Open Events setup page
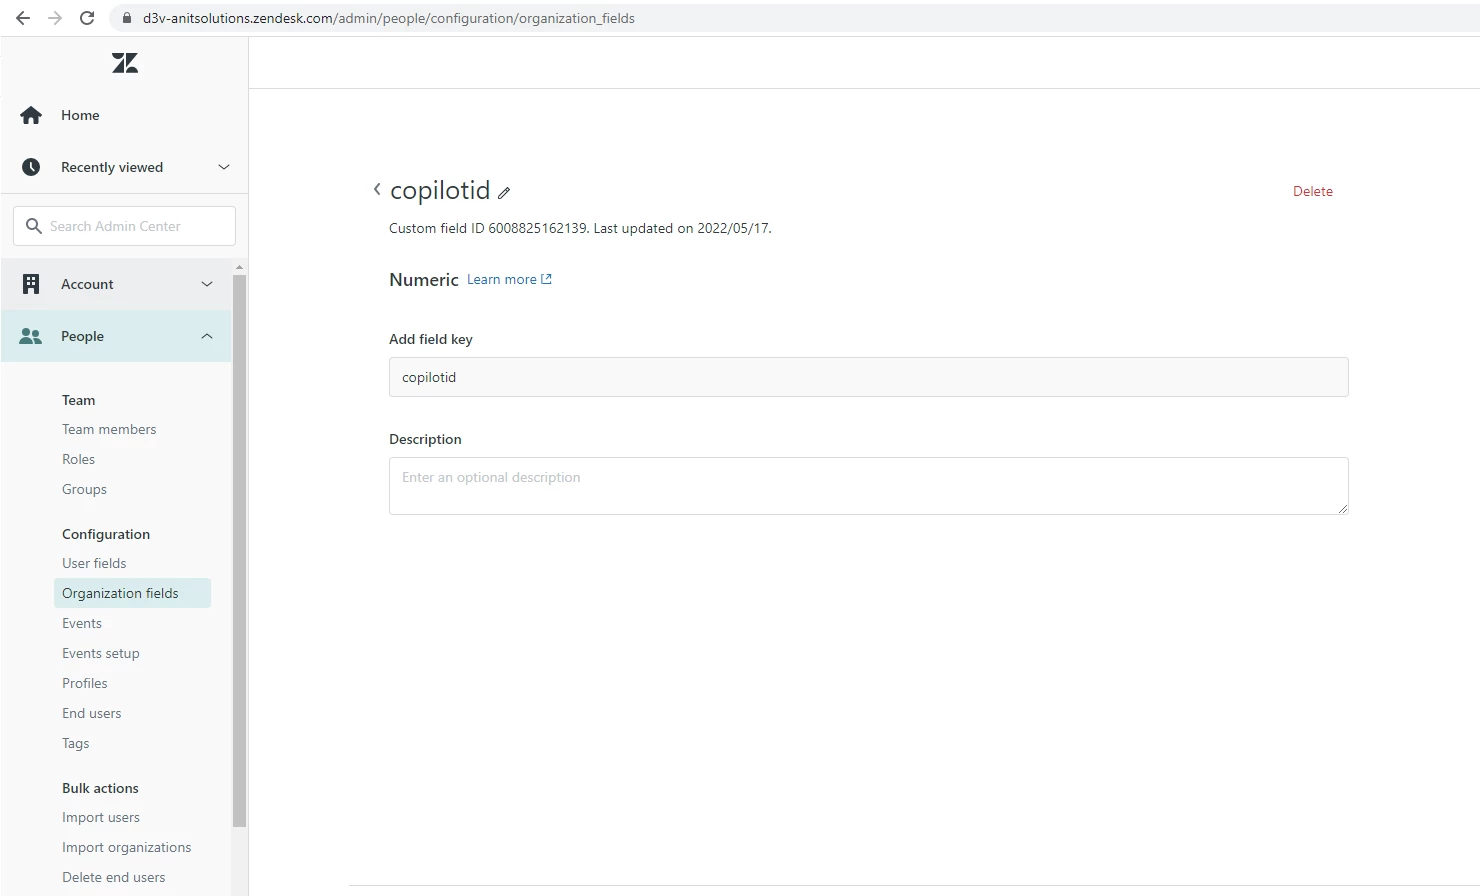This screenshot has height=896, width=1480. (x=101, y=653)
